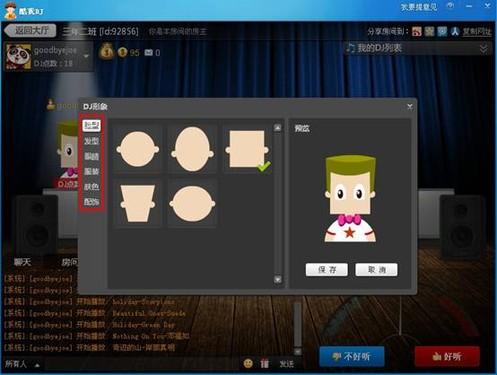Open the mail envelope icon
The width and height of the screenshot is (497, 375).
click(x=148, y=52)
